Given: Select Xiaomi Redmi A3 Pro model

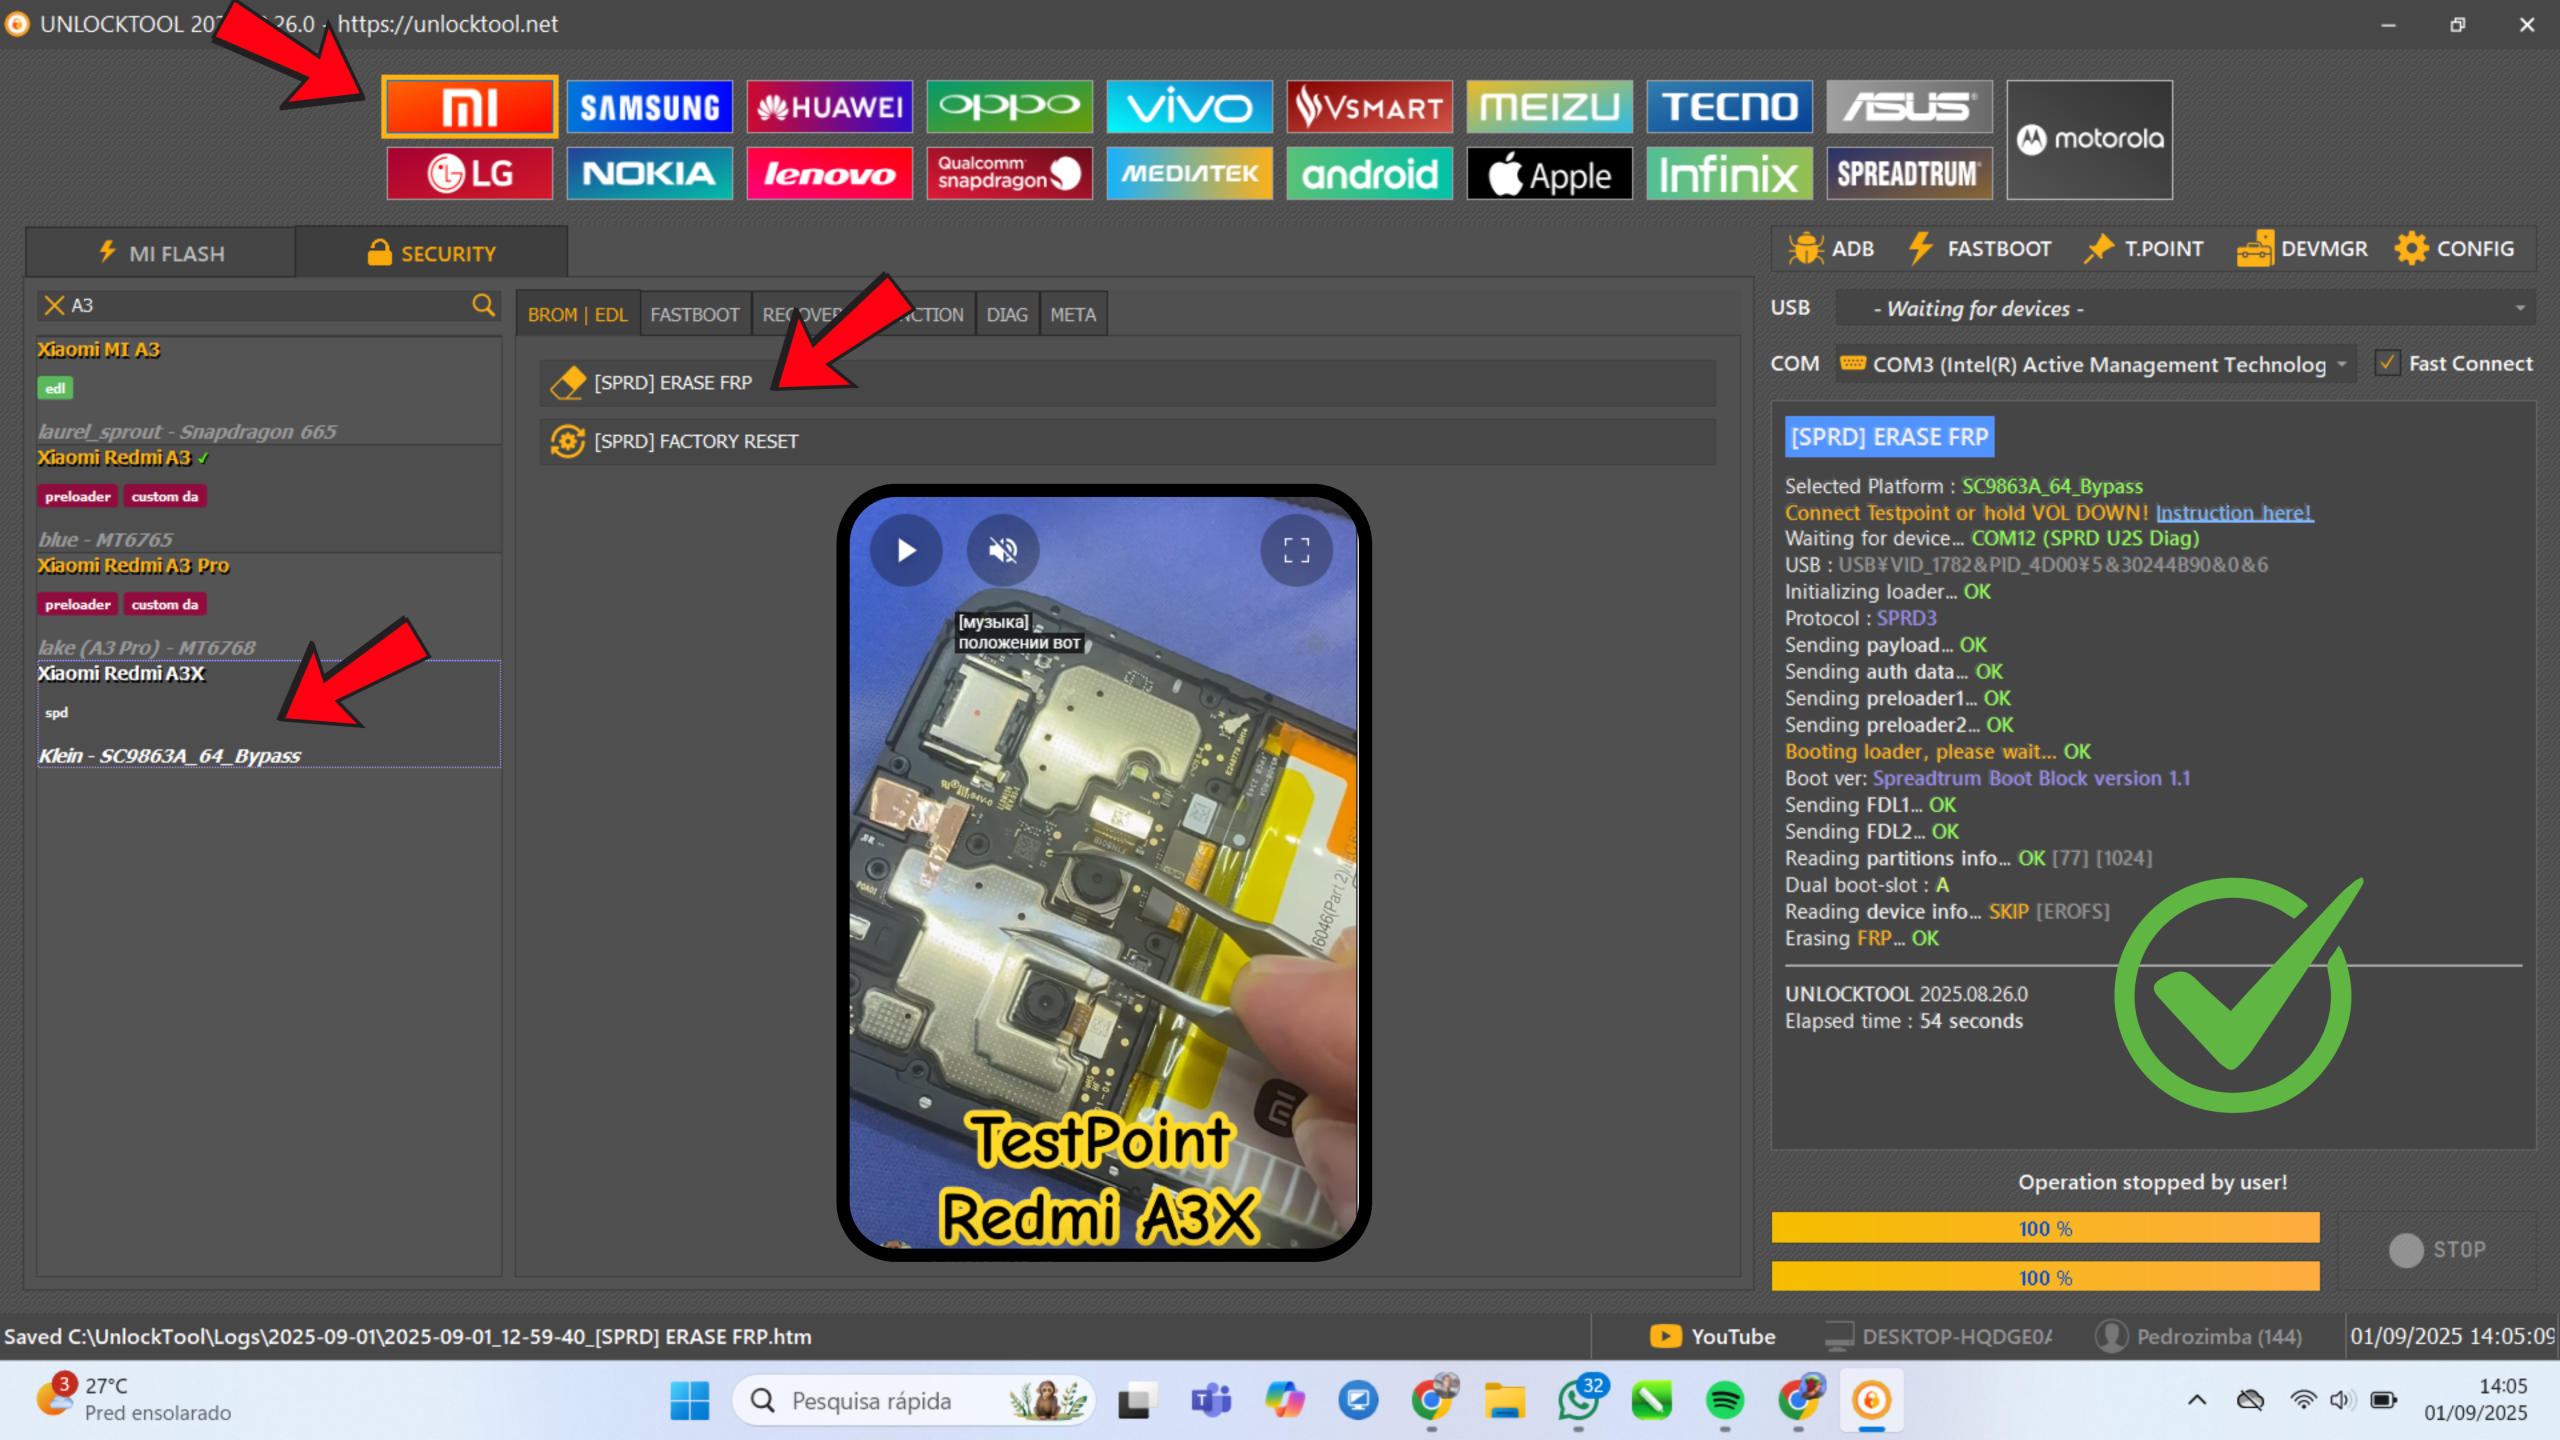Looking at the screenshot, I should (x=268, y=606).
